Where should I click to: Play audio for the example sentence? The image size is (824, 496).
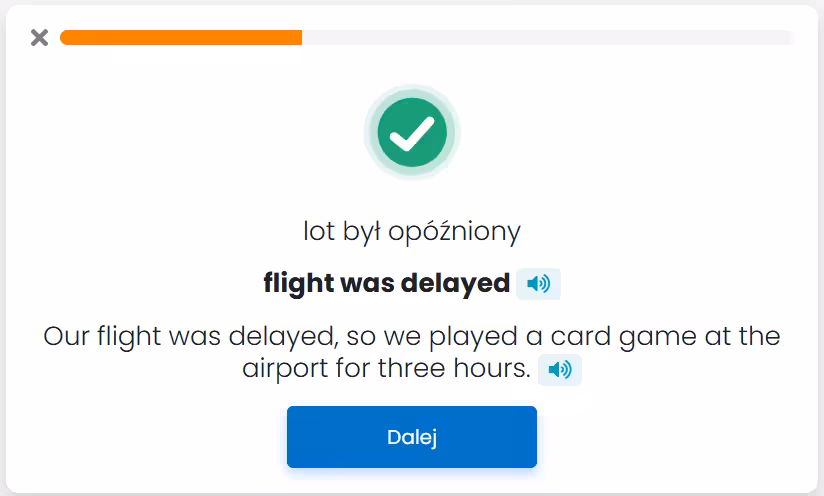tap(560, 370)
